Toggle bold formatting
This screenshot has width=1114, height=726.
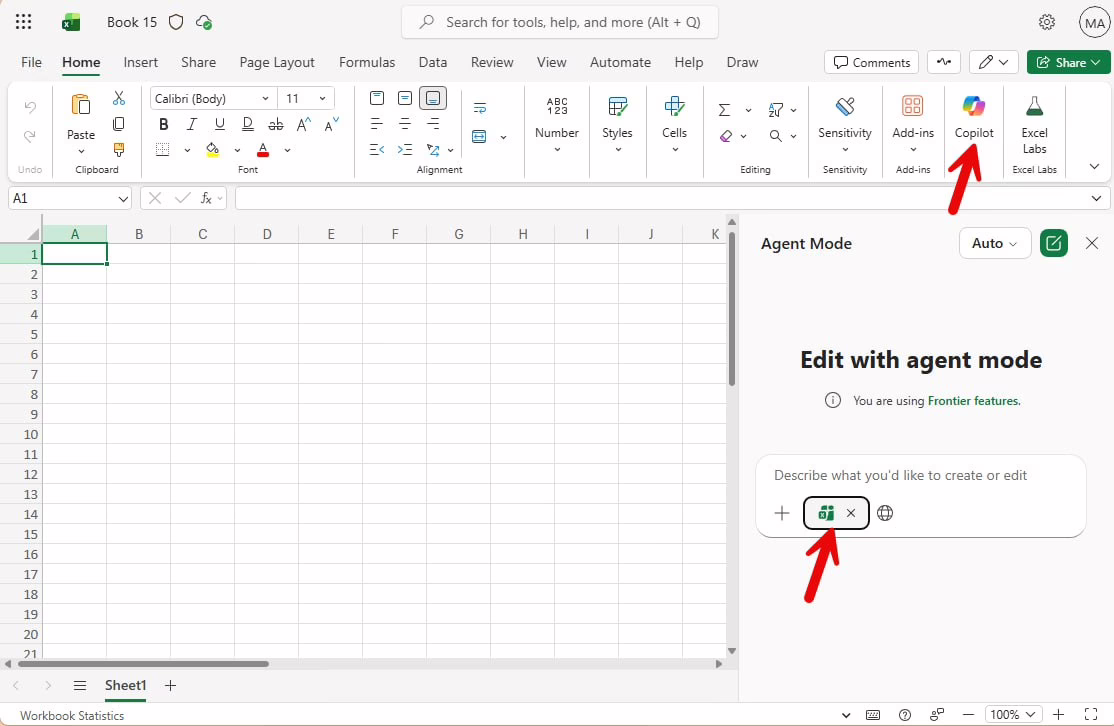coord(163,124)
